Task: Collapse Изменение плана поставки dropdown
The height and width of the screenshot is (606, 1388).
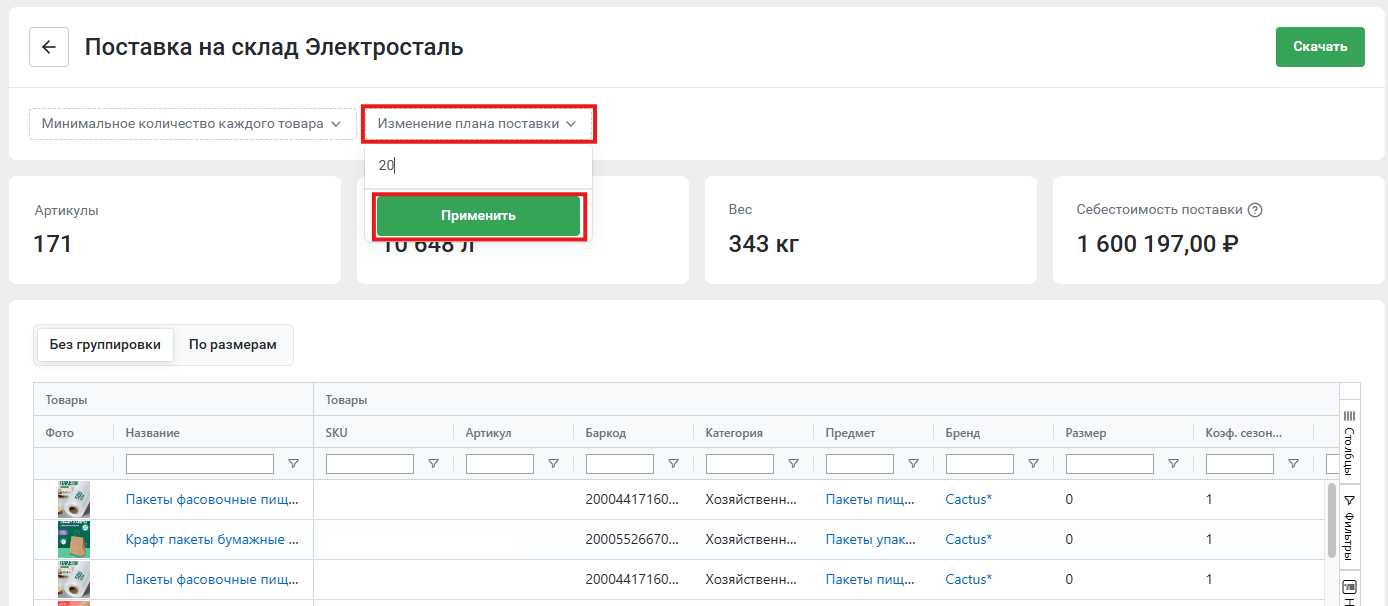Action: tap(478, 124)
